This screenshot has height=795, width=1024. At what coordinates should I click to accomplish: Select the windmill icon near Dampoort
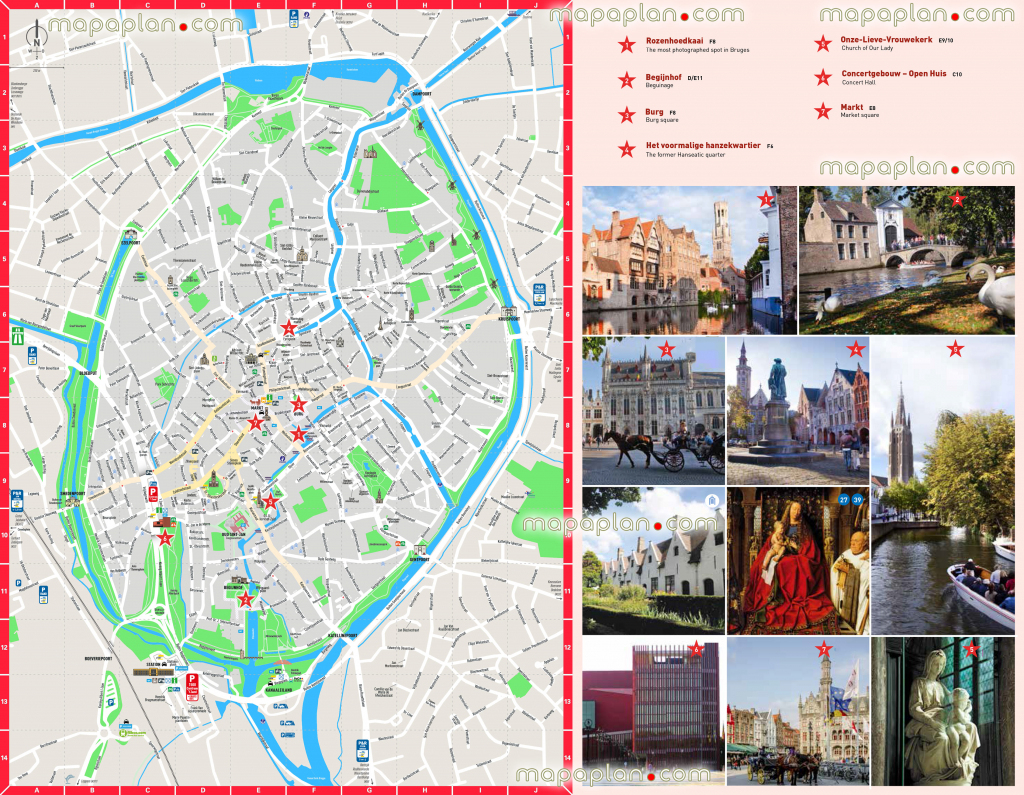(420, 125)
